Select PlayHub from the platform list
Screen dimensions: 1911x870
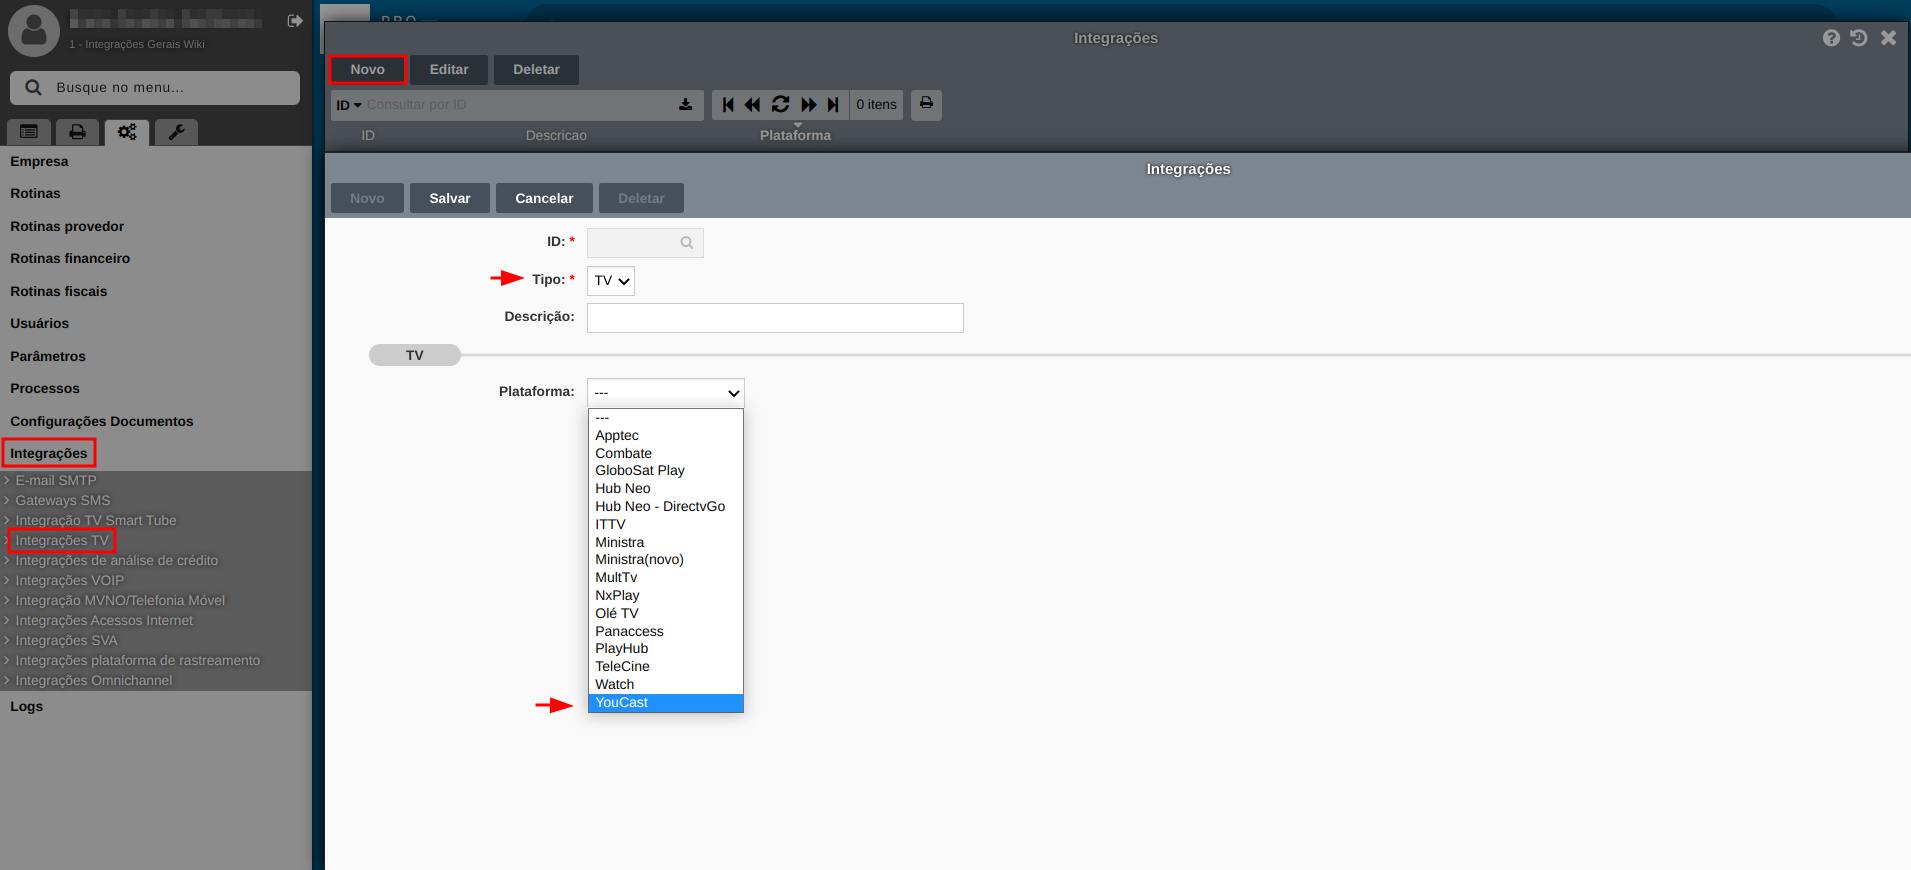(666, 649)
